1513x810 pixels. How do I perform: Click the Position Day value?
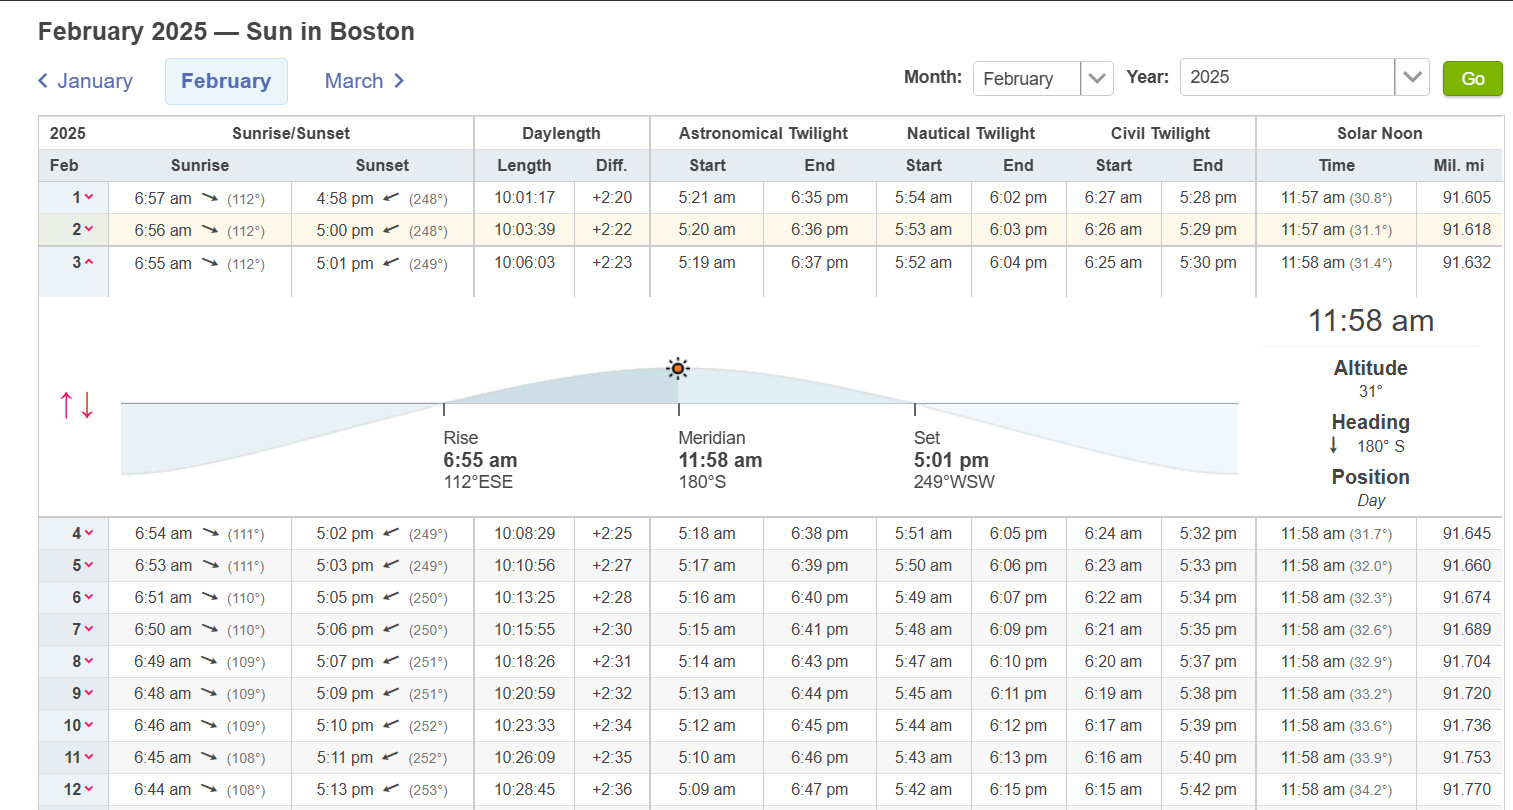click(x=1371, y=500)
